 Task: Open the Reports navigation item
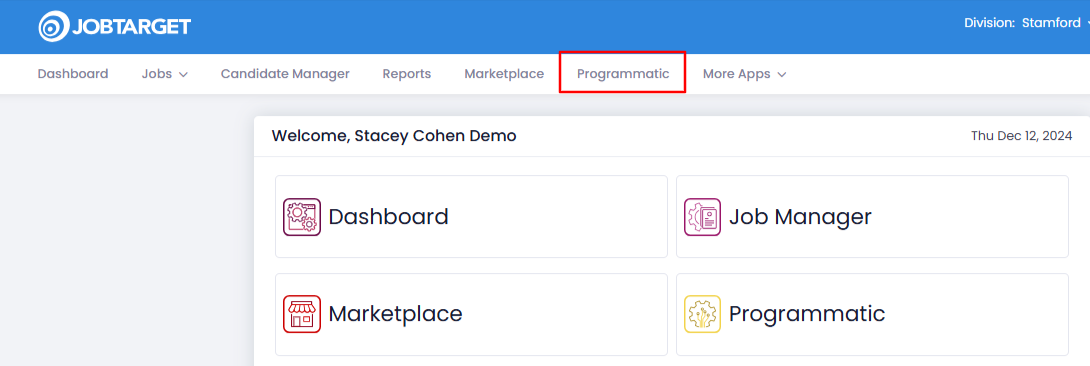[407, 74]
